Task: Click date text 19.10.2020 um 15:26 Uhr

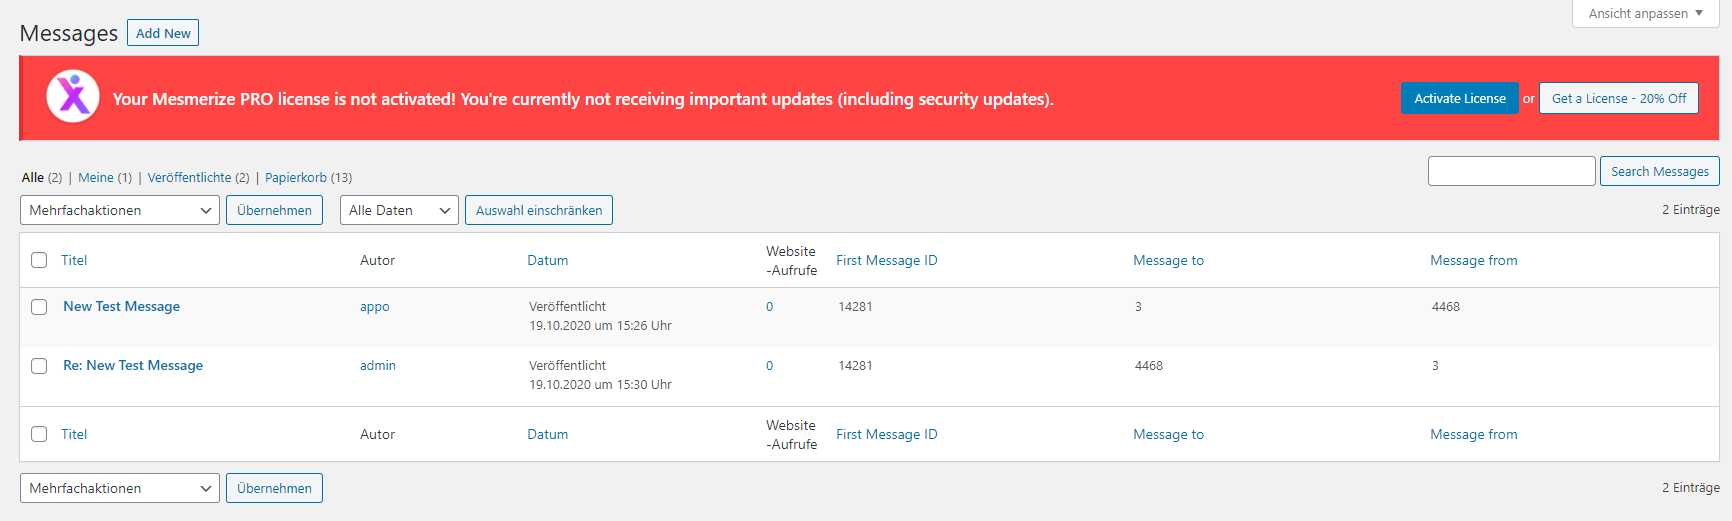Action: coord(600,325)
